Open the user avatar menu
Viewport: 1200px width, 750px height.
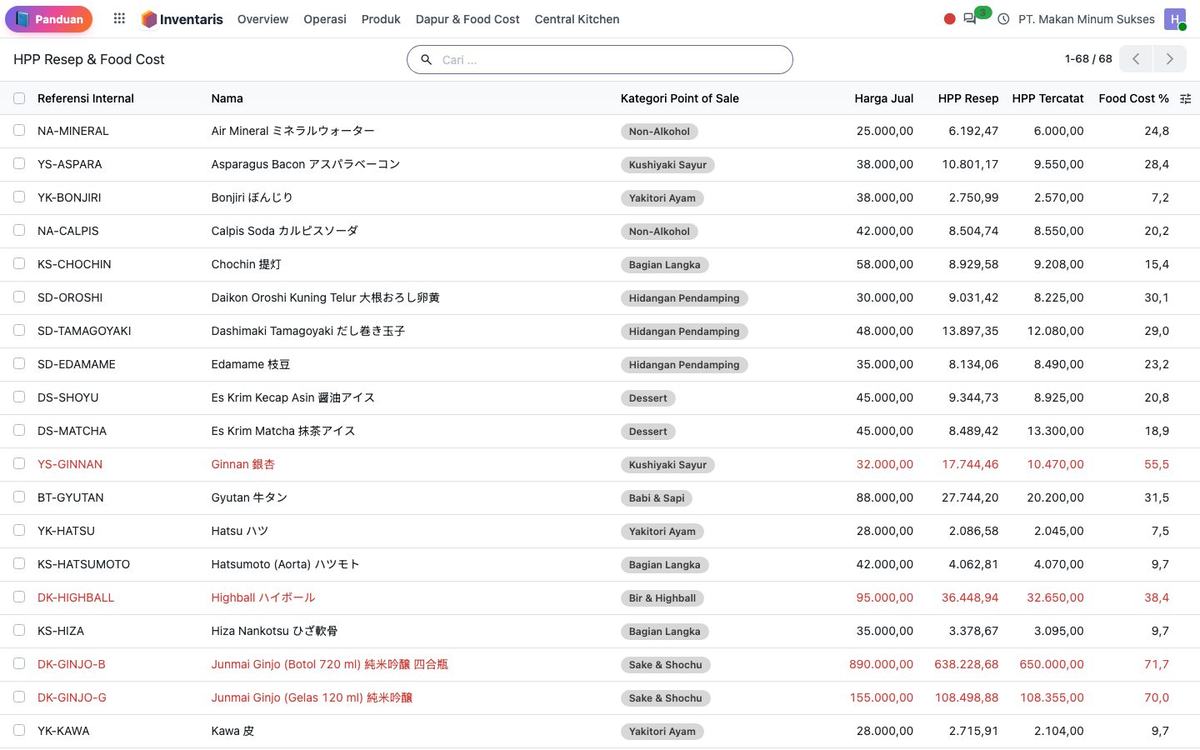[x=1174, y=19]
